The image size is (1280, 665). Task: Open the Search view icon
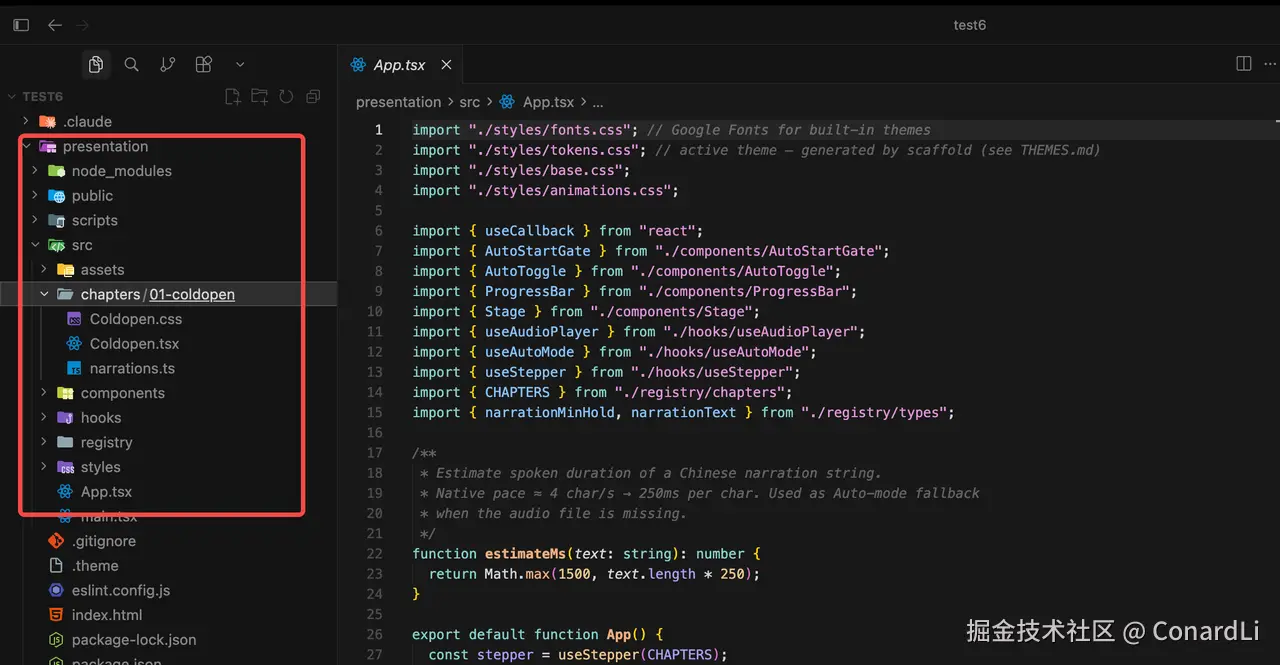[x=131, y=65]
